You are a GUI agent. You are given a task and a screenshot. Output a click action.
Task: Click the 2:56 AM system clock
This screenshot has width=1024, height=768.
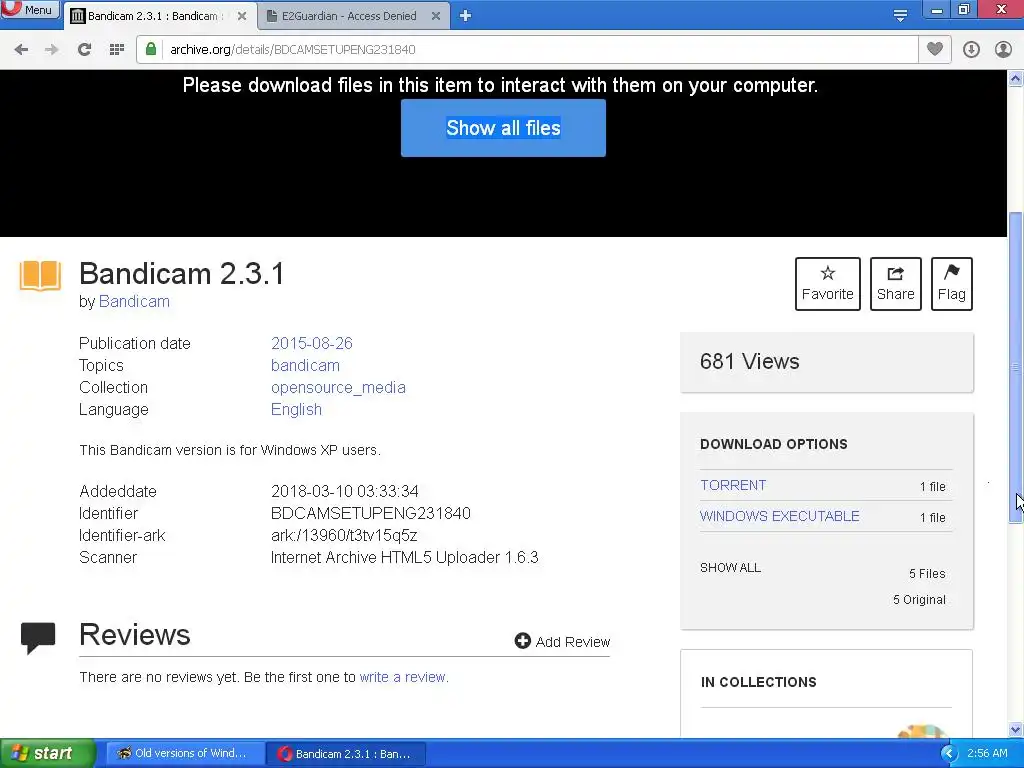(987, 754)
